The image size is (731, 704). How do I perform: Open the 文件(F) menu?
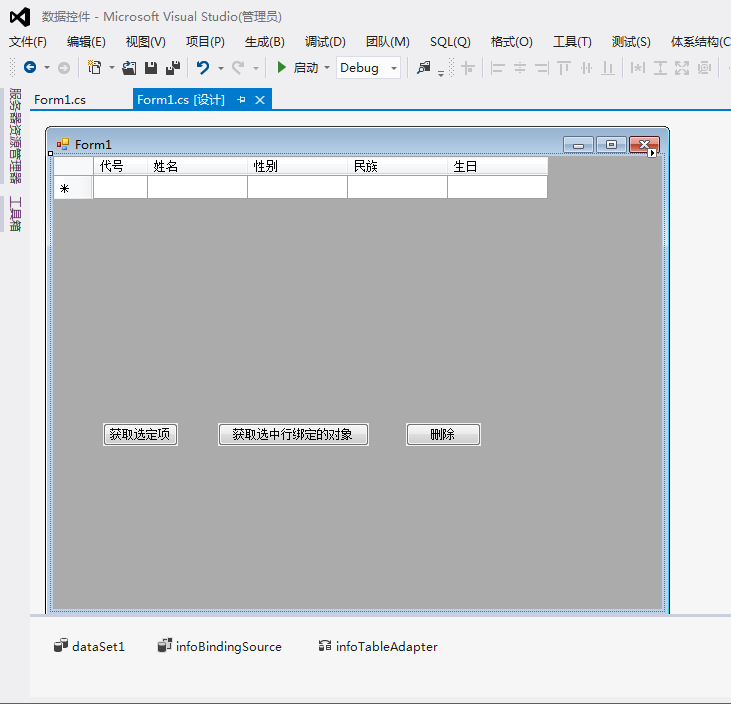(28, 42)
